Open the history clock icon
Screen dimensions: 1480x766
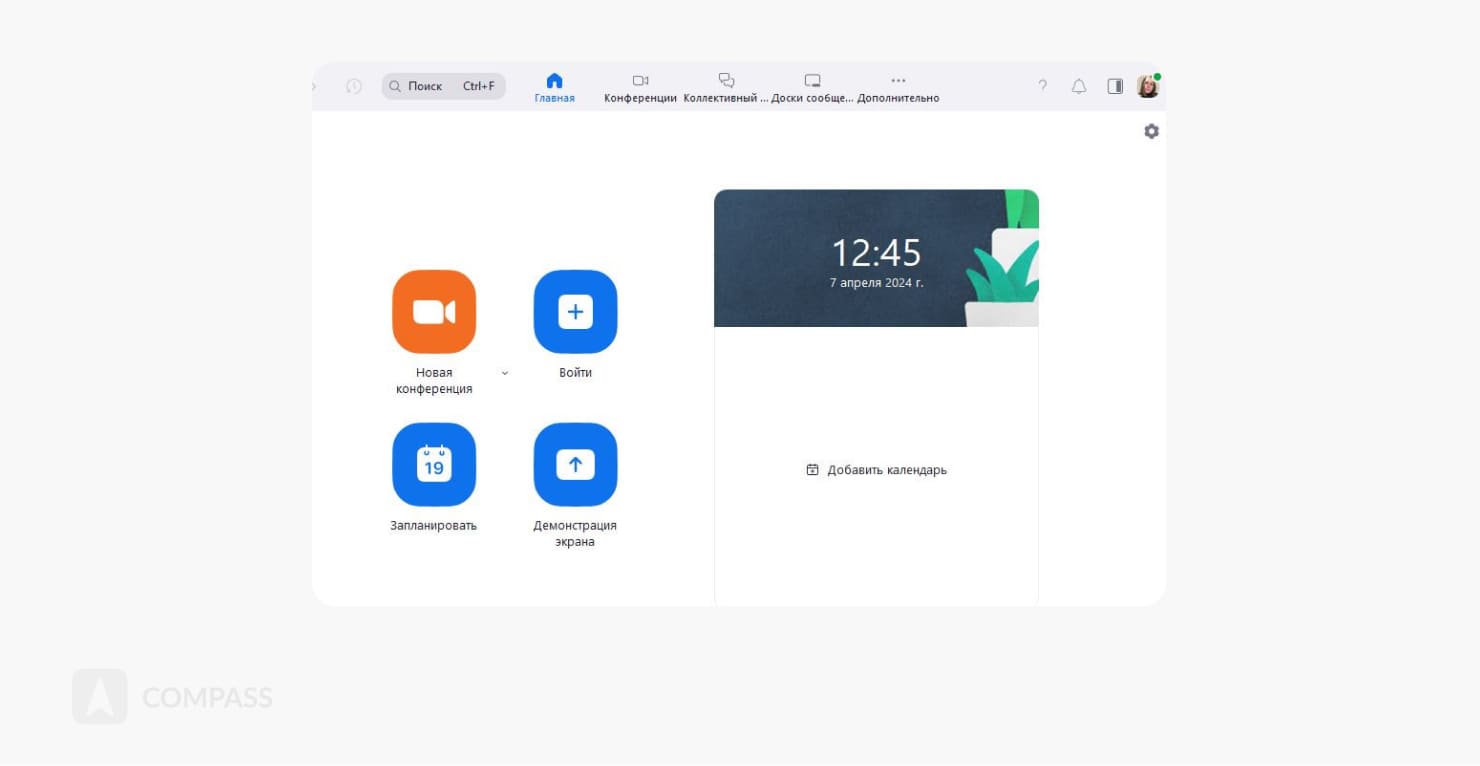354,86
